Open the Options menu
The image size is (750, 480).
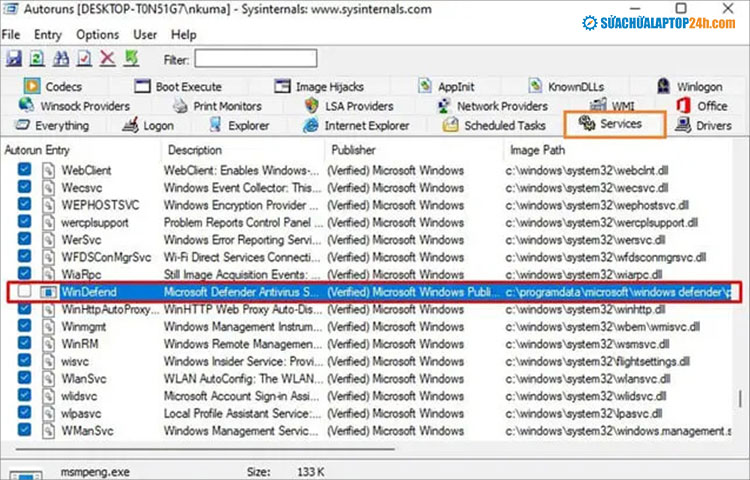(98, 34)
